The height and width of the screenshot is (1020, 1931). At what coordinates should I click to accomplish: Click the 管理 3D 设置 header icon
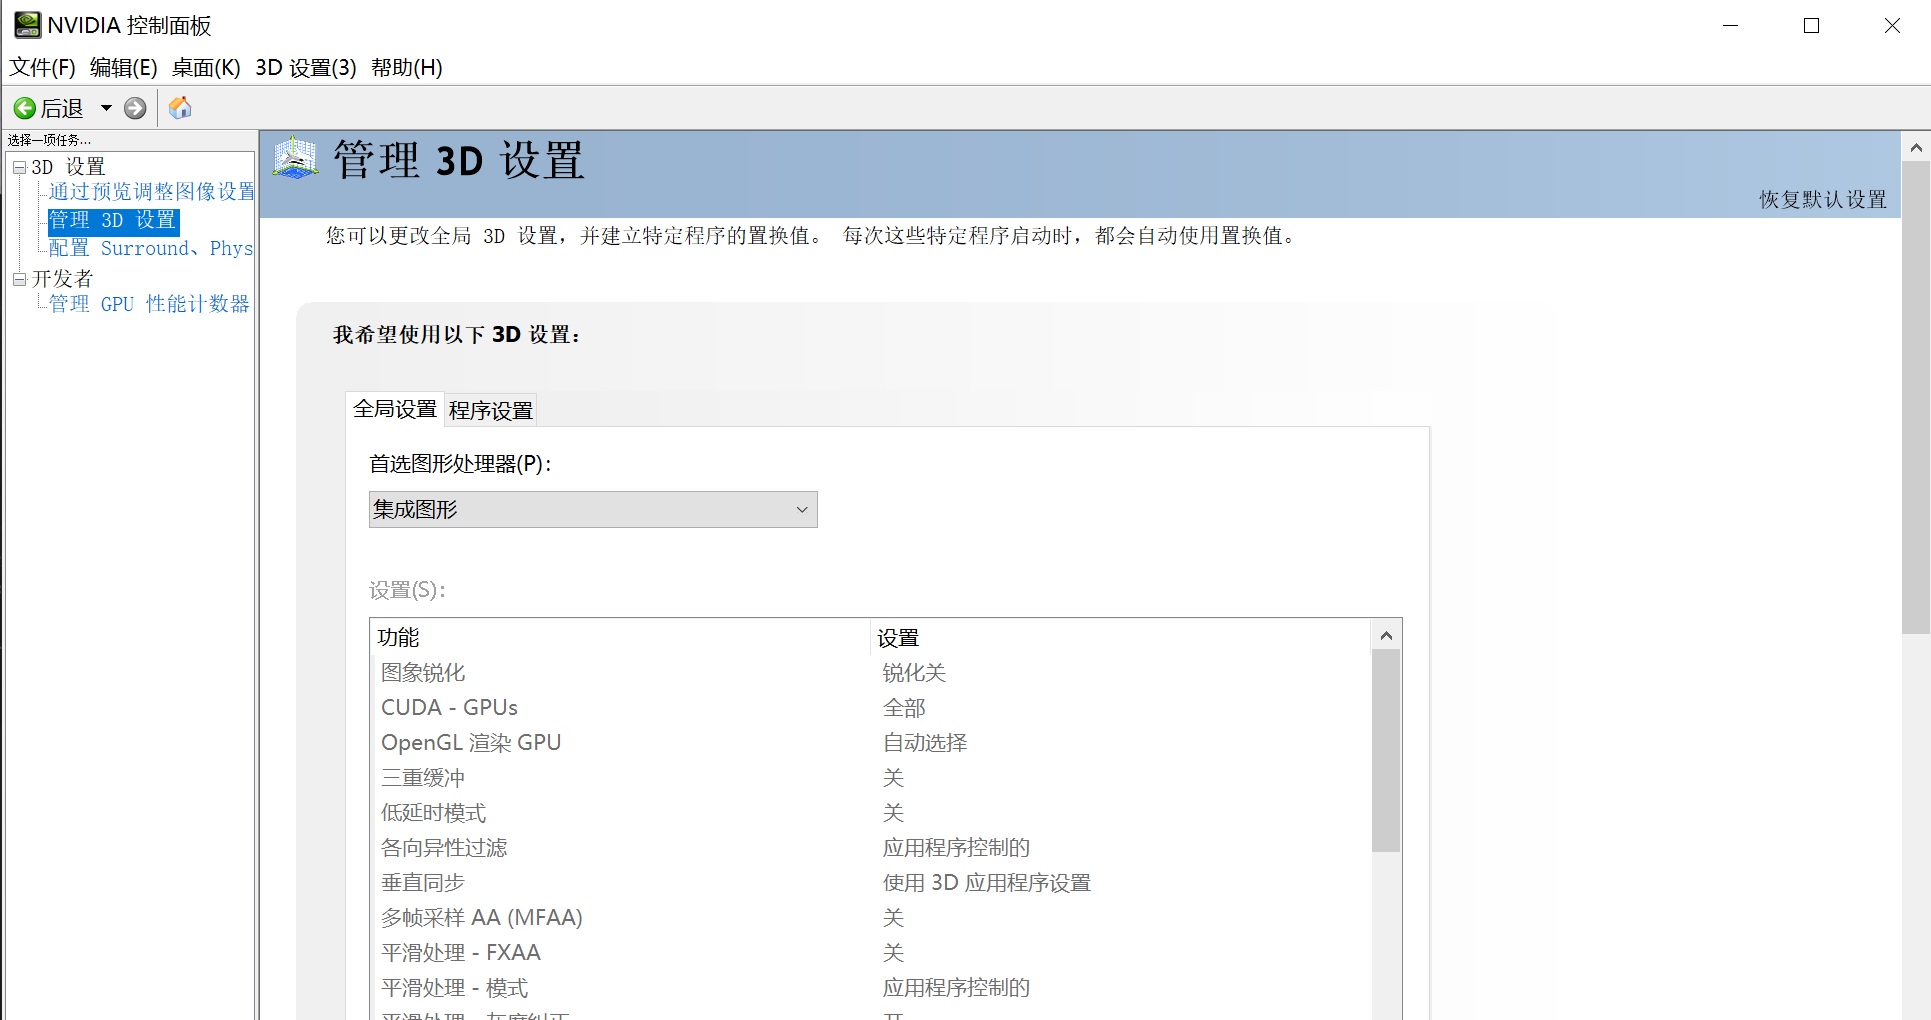pyautogui.click(x=296, y=158)
